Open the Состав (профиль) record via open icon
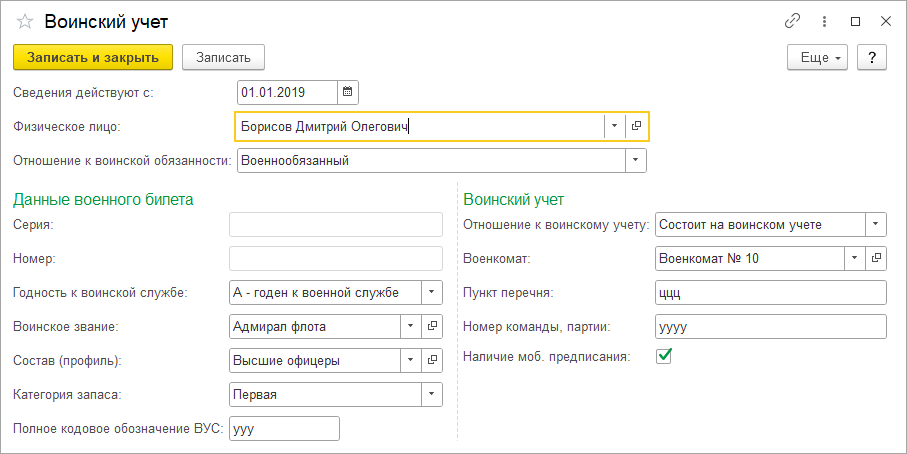This screenshot has width=907, height=454. 433,360
